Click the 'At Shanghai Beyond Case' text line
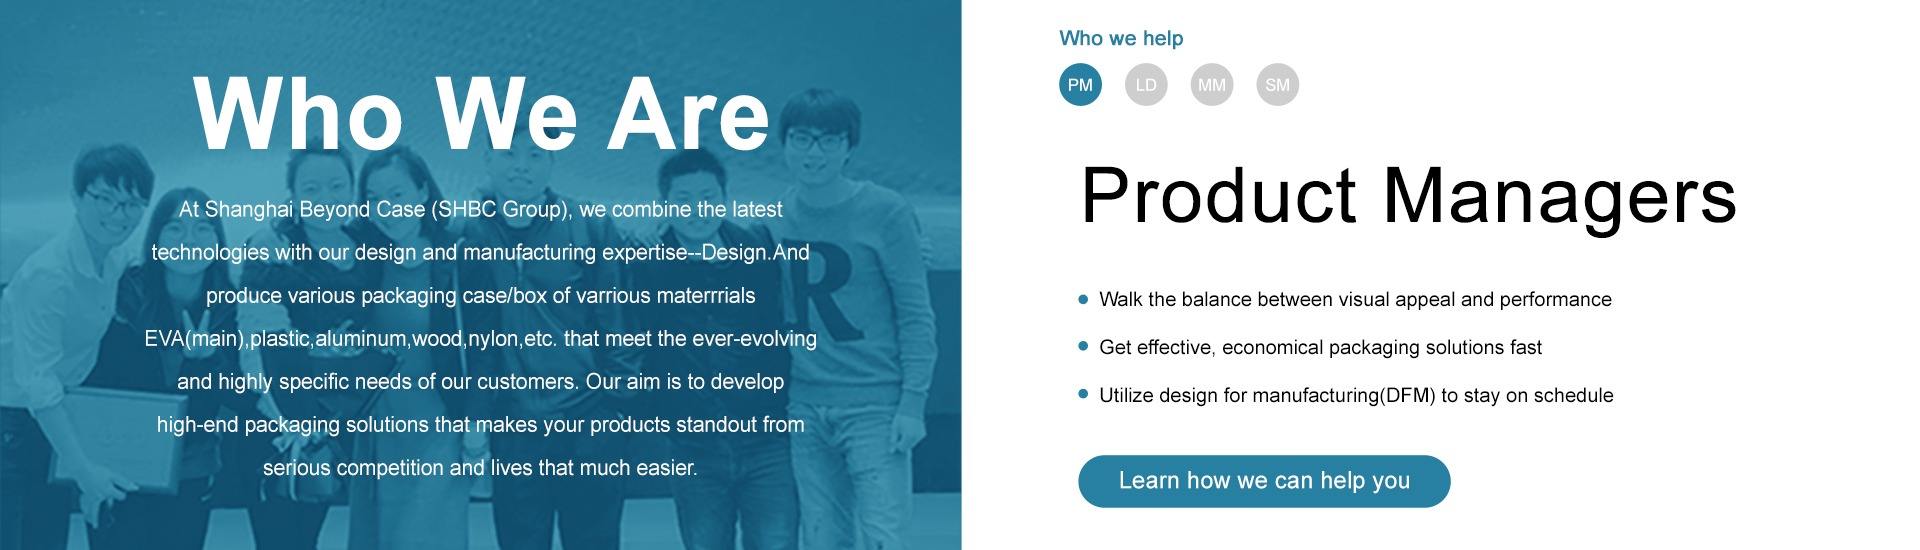The width and height of the screenshot is (1920, 550). (x=480, y=210)
